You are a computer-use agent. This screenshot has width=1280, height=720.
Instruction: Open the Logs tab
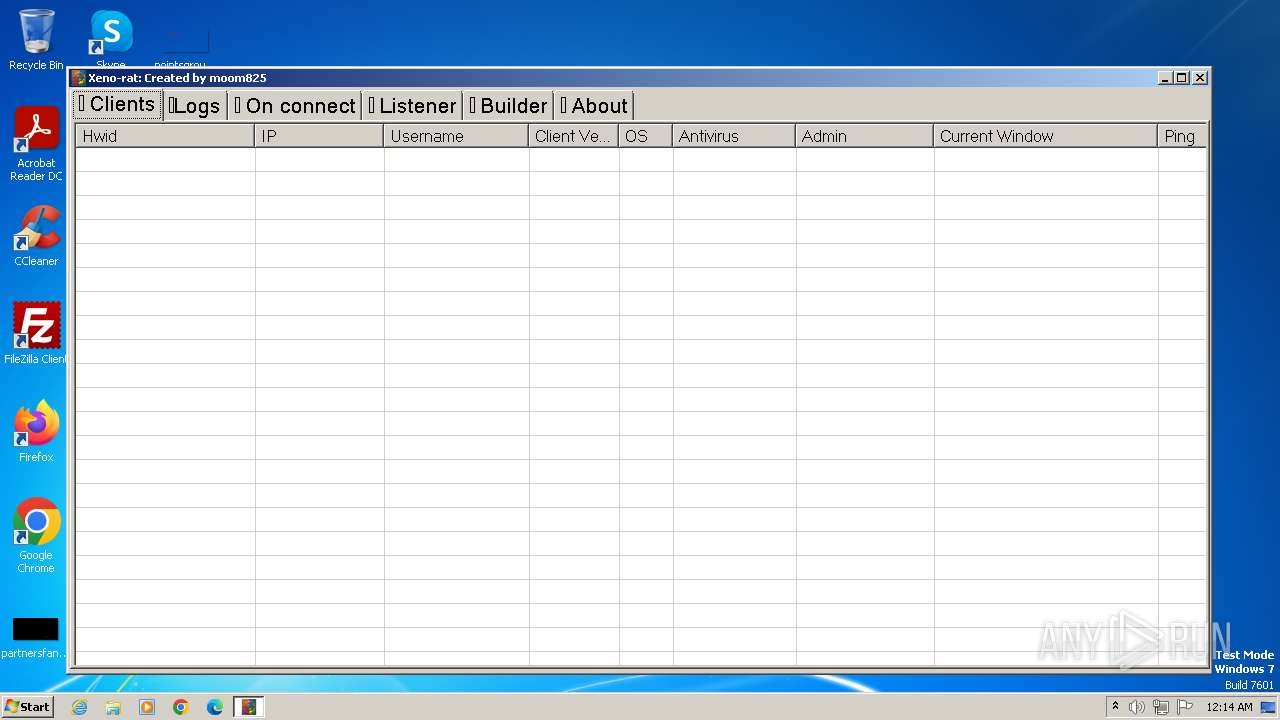coord(194,106)
